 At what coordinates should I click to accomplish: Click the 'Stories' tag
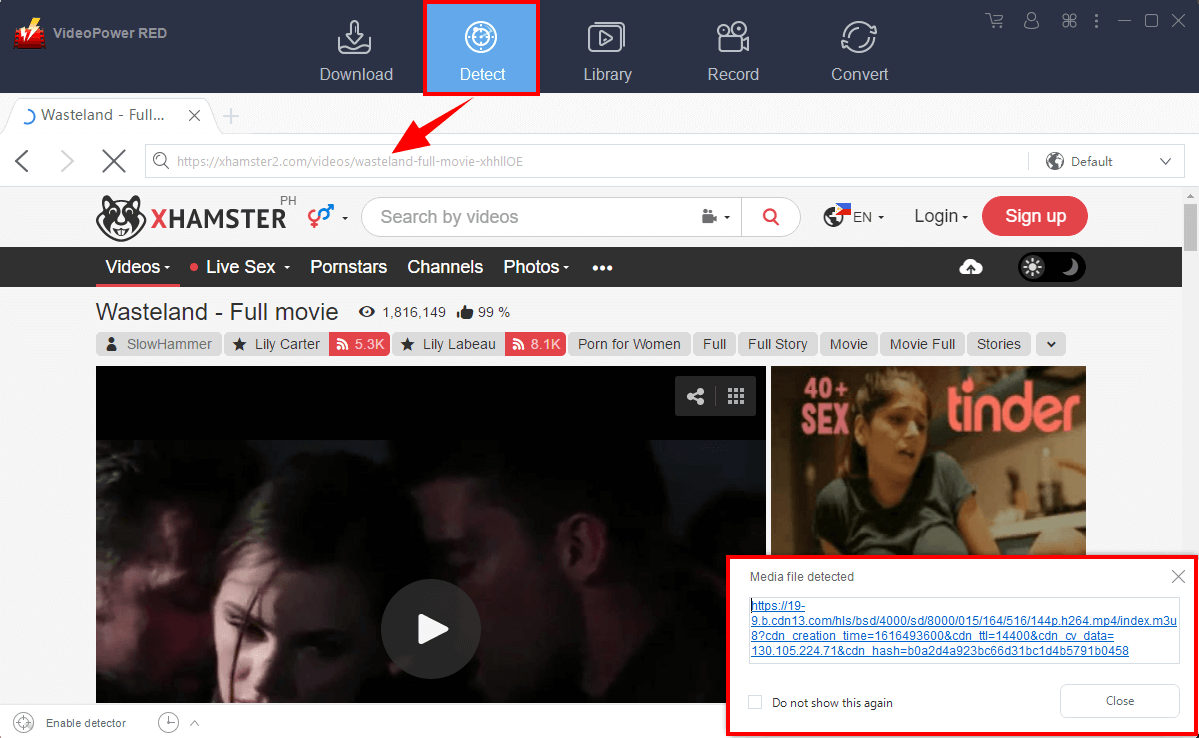[x=998, y=344]
